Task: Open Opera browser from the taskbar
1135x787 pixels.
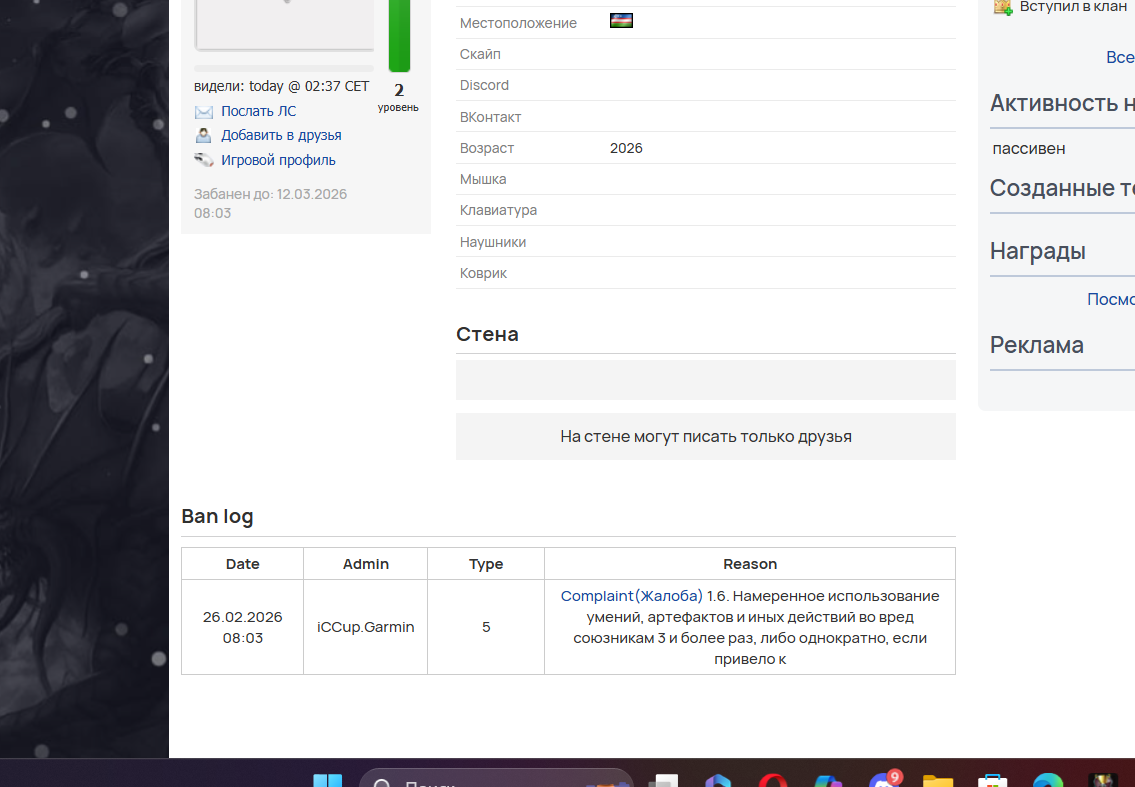Action: (772, 780)
